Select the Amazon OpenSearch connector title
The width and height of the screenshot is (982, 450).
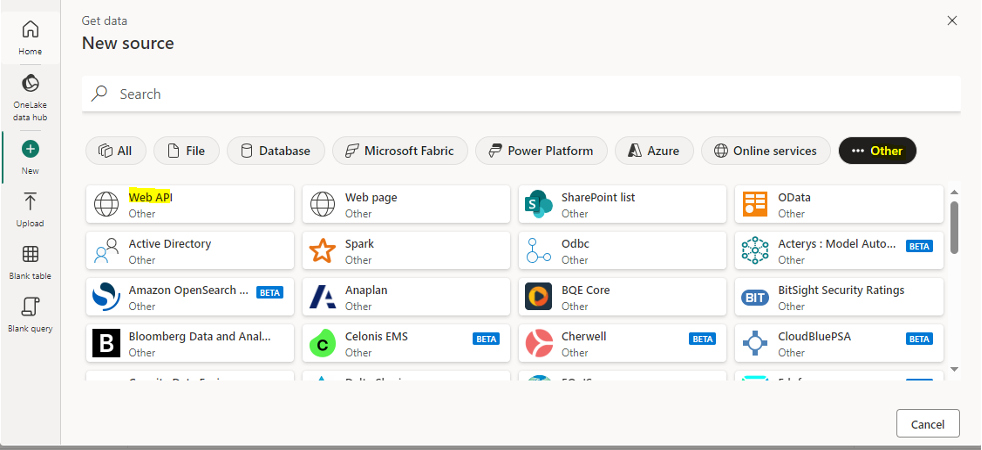point(190,290)
